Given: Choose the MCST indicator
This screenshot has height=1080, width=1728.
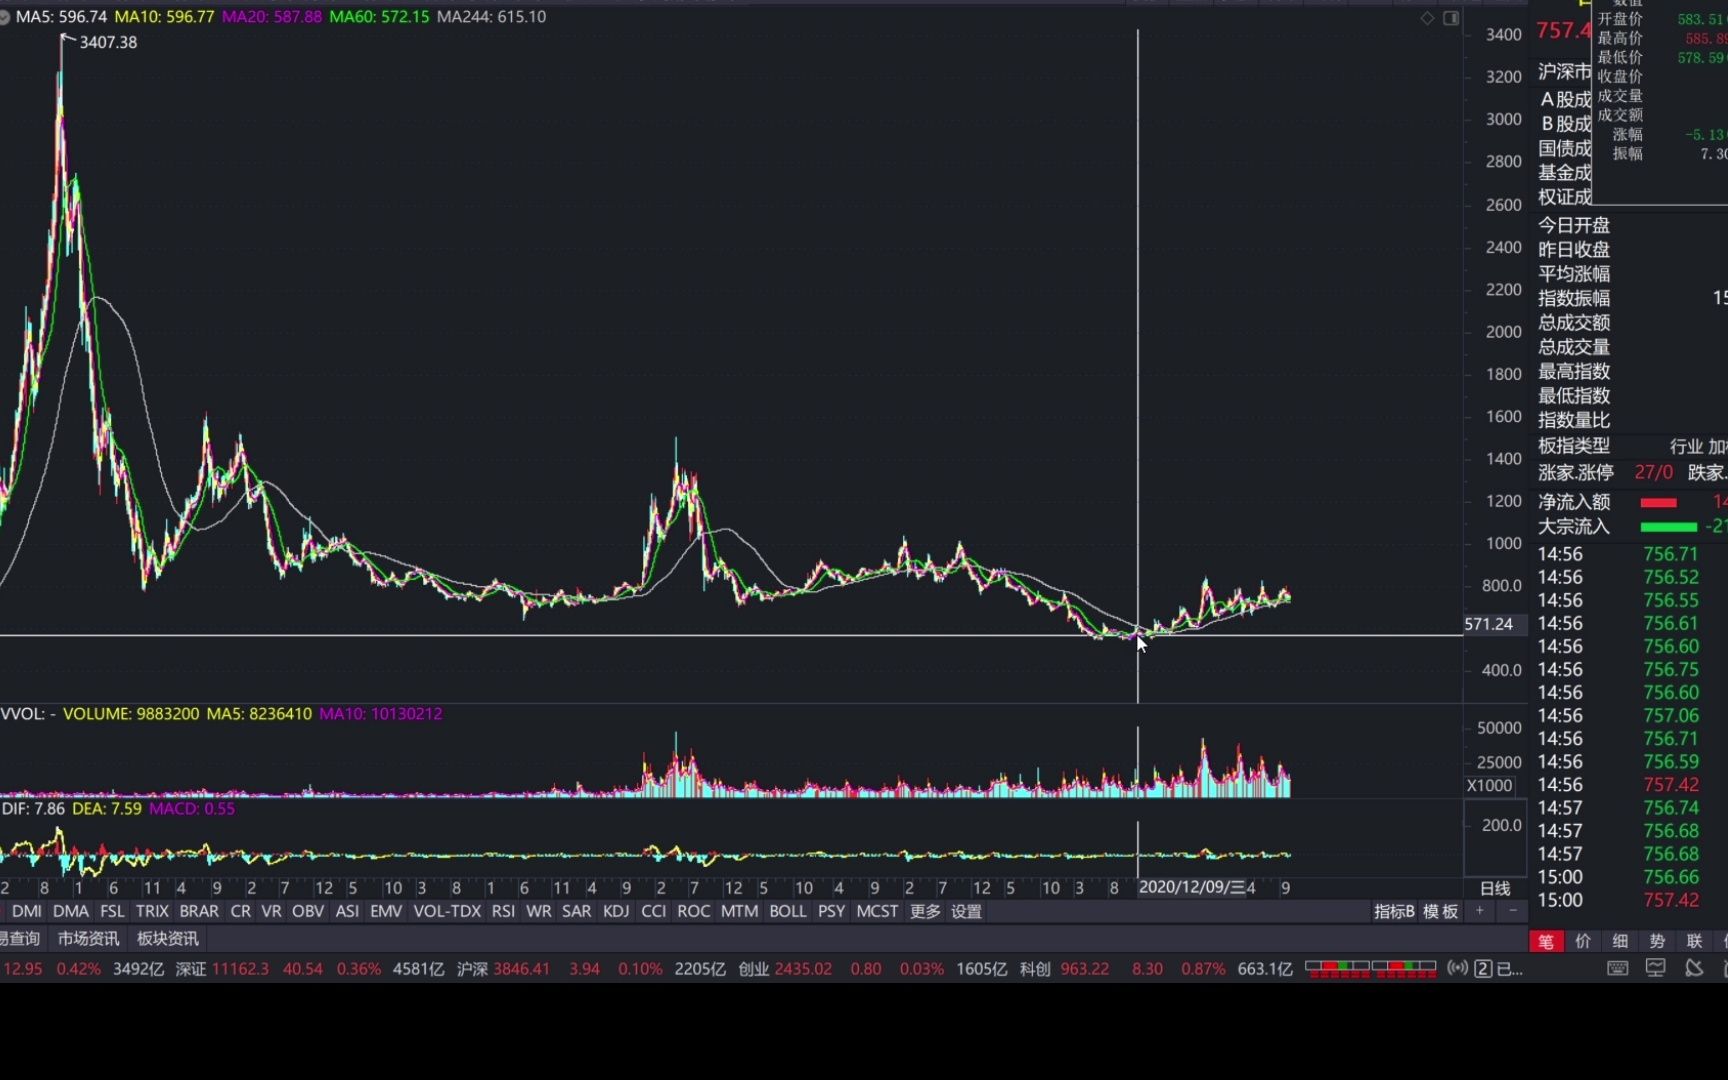Looking at the screenshot, I should click(877, 911).
